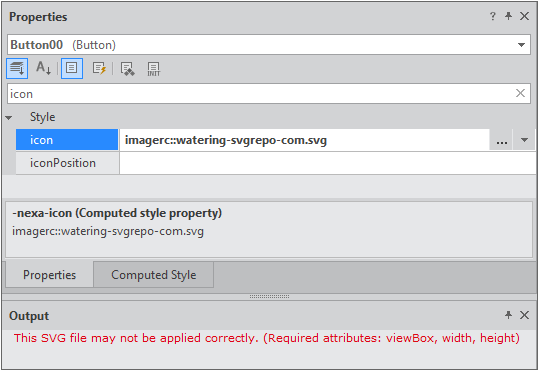Pin the Properties panel
This screenshot has height=370, width=538.
click(x=508, y=16)
